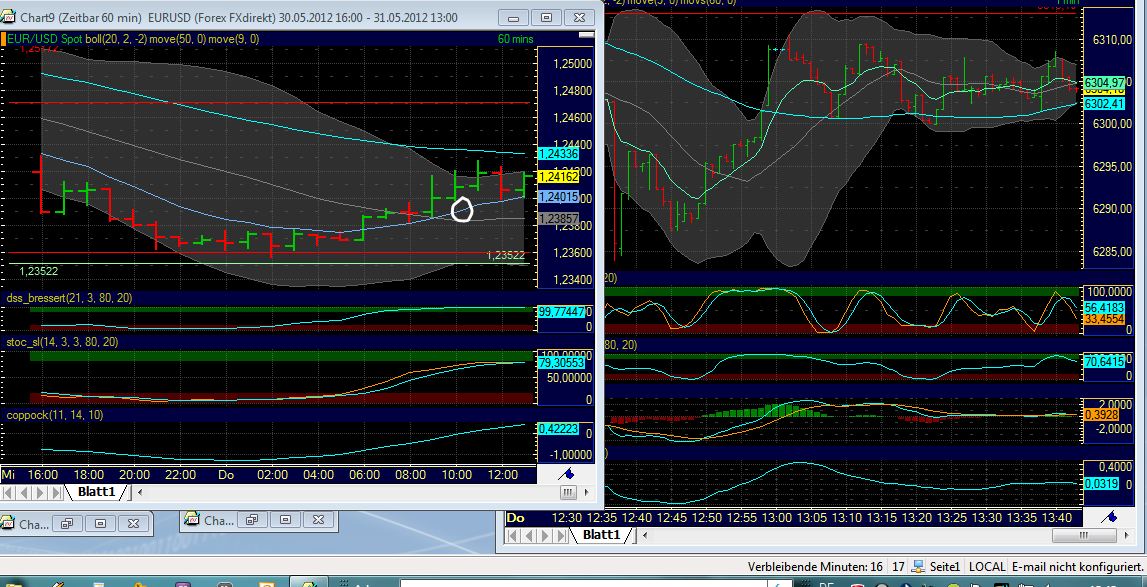Click the Chart9 chart icon in the title bar

coord(10,17)
